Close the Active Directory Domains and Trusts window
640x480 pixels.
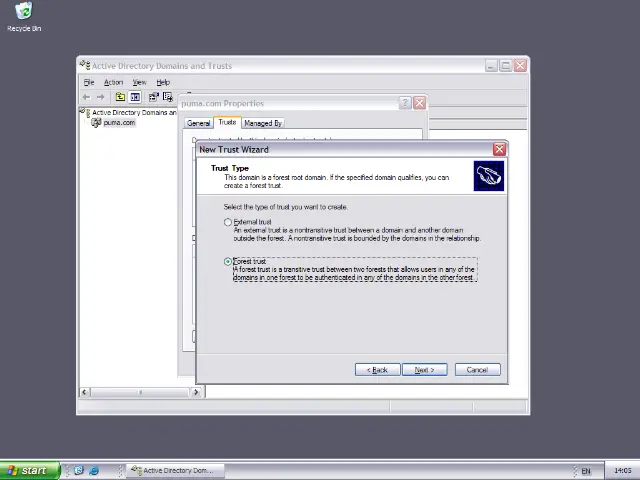[x=520, y=65]
